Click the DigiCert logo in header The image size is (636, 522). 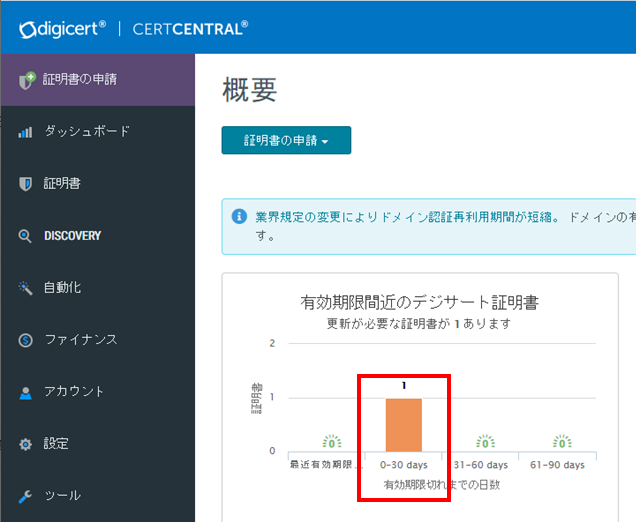pos(62,30)
